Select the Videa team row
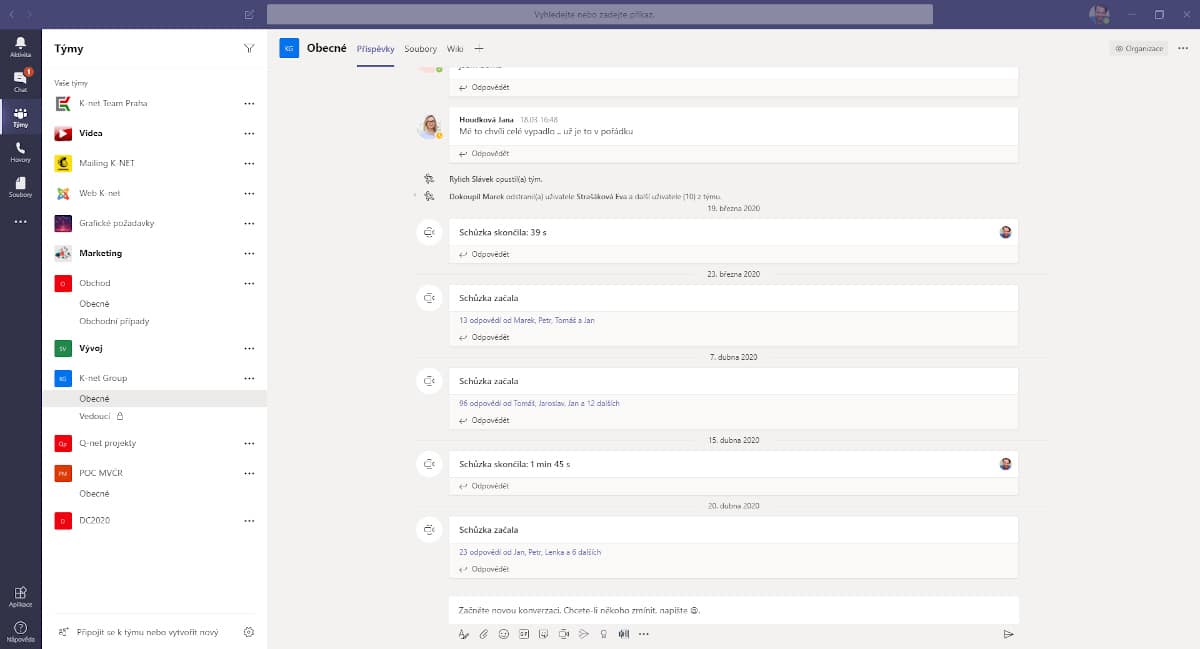1200x649 pixels. coord(154,133)
